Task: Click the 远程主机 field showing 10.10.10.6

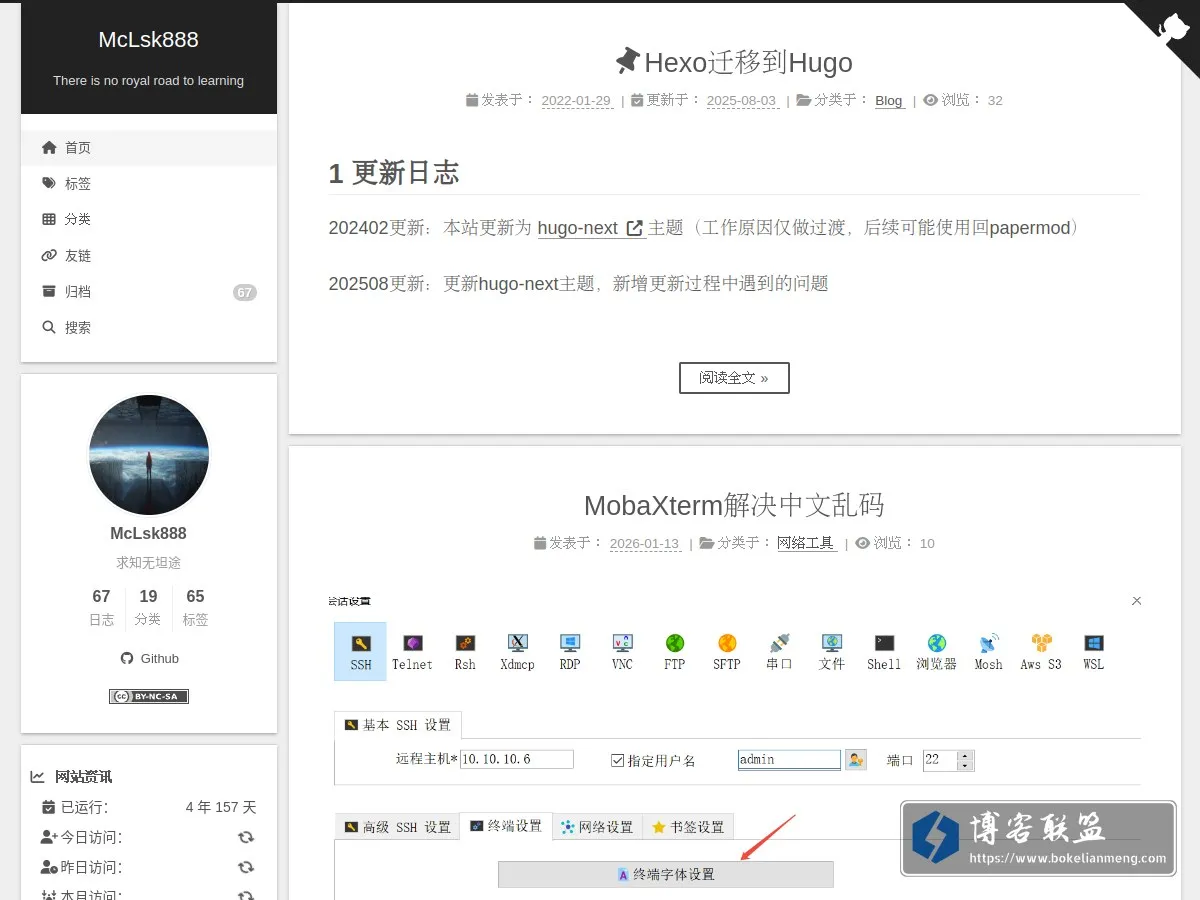Action: click(517, 759)
